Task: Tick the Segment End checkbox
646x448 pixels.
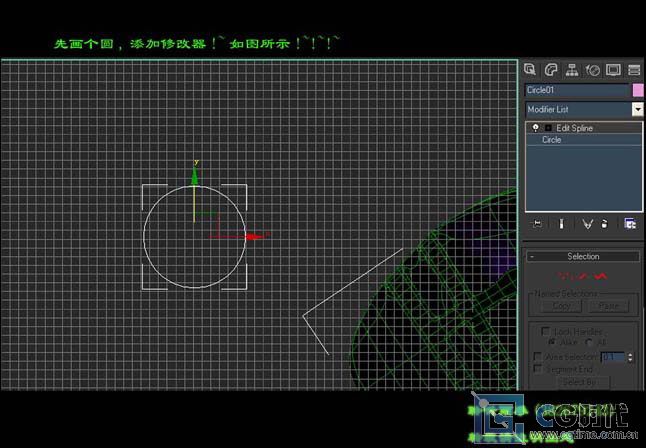Action: pos(538,369)
